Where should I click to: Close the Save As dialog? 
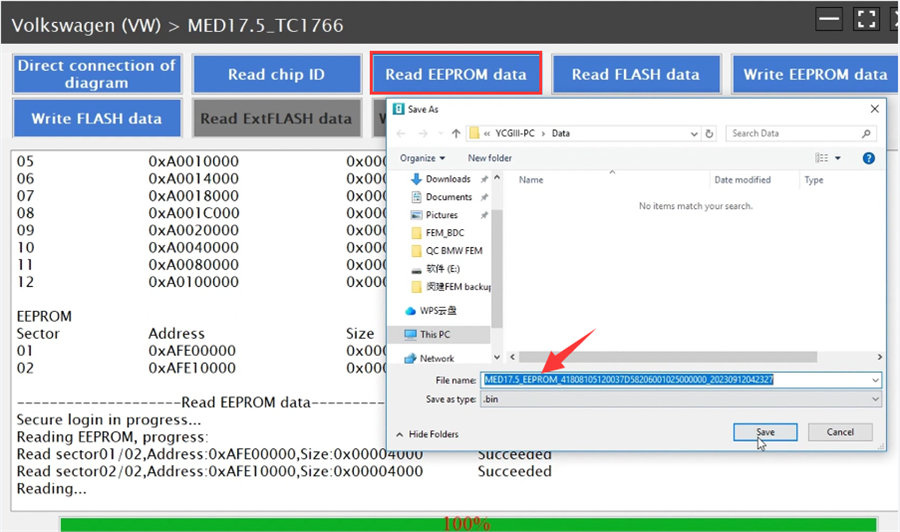pyautogui.click(x=874, y=108)
